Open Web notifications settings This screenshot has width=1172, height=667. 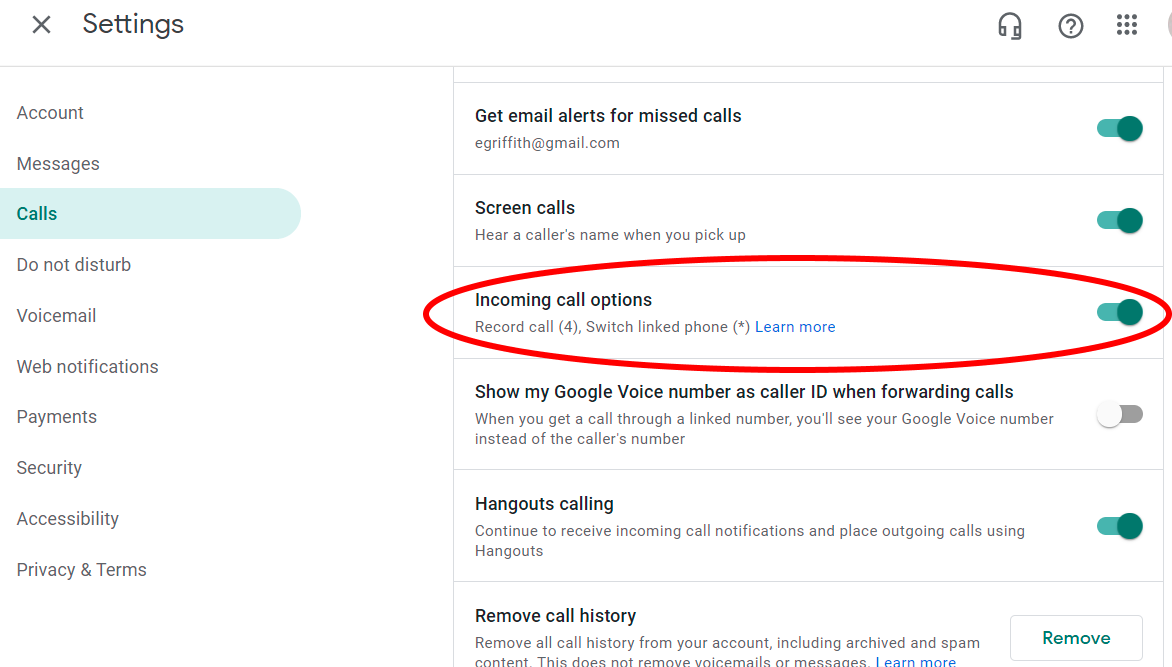pyautogui.click(x=87, y=366)
